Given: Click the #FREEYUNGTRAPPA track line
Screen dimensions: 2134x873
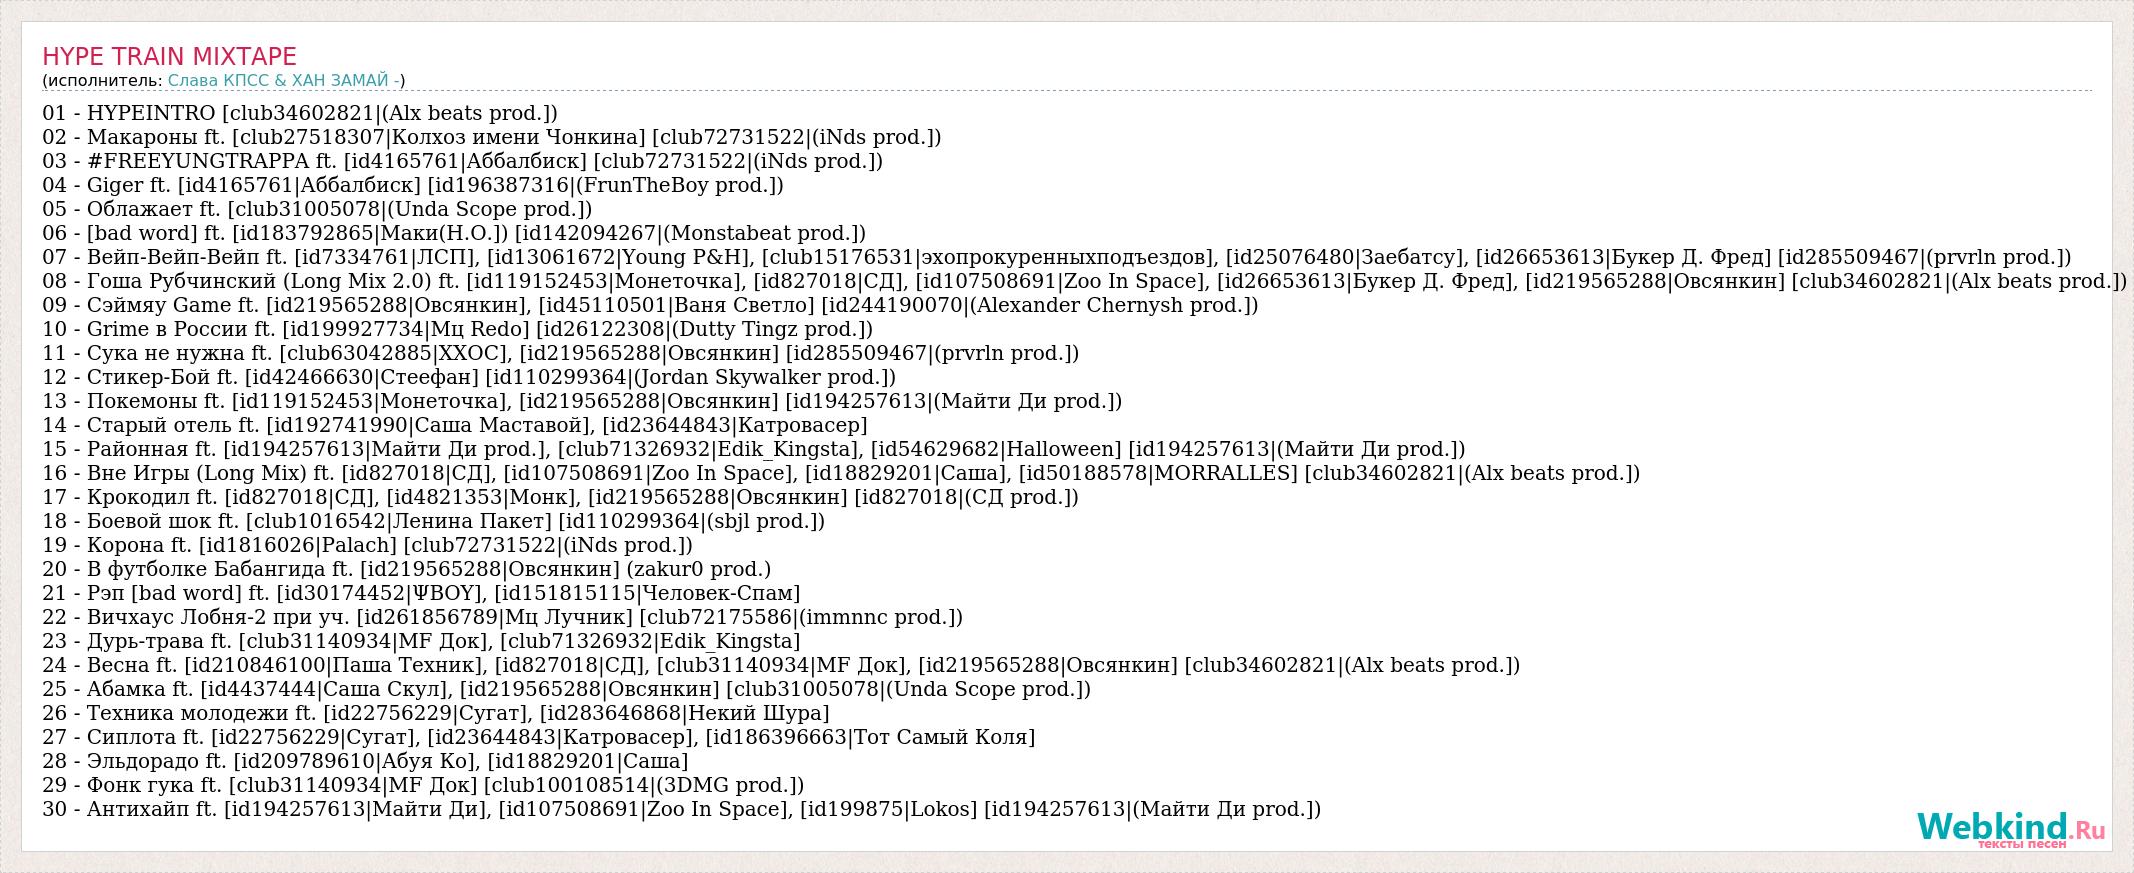Looking at the screenshot, I should pyautogui.click(x=462, y=161).
